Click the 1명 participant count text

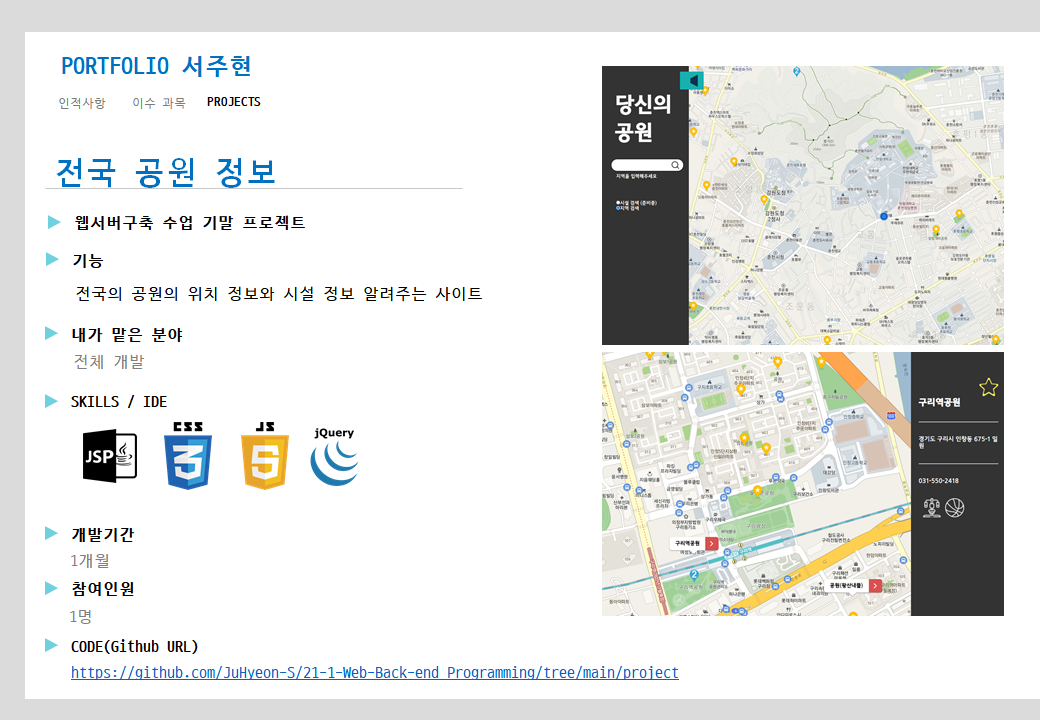(x=81, y=617)
